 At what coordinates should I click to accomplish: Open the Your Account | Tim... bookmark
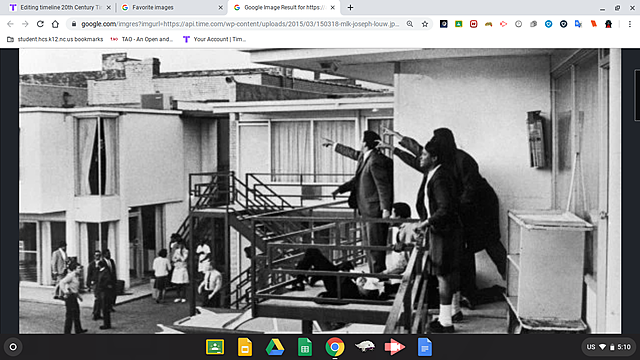[215, 39]
